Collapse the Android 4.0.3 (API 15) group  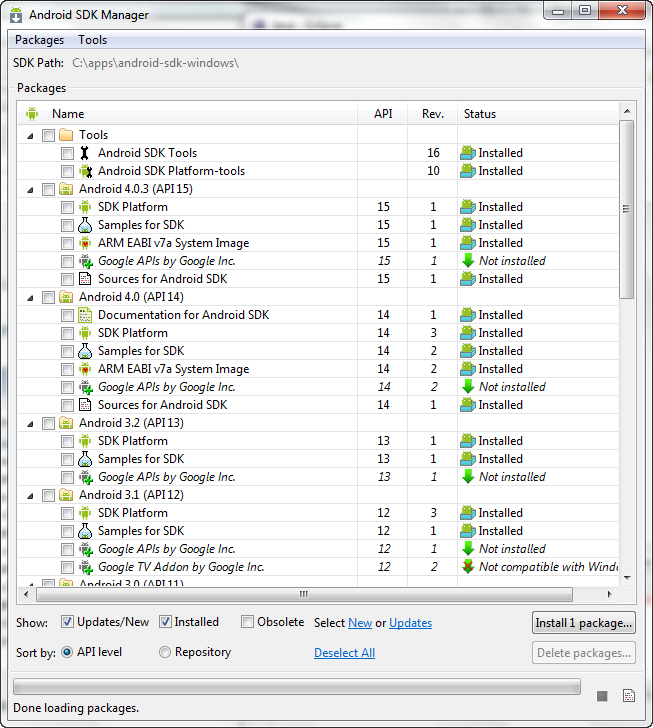(31, 190)
